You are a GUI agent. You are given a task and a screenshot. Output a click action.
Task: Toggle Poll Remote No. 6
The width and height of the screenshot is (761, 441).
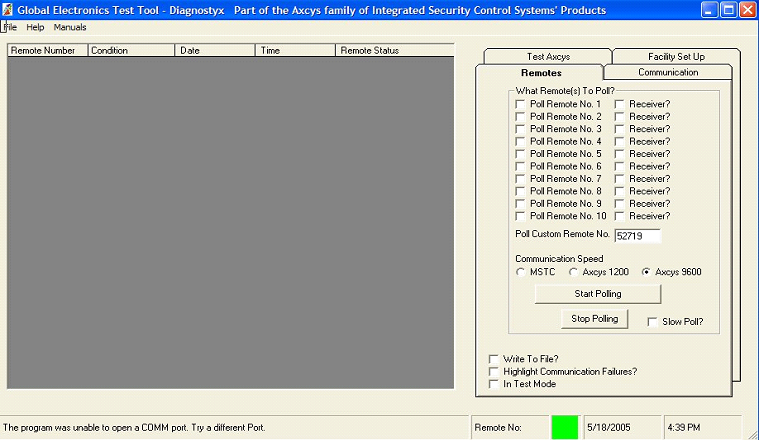click(520, 166)
